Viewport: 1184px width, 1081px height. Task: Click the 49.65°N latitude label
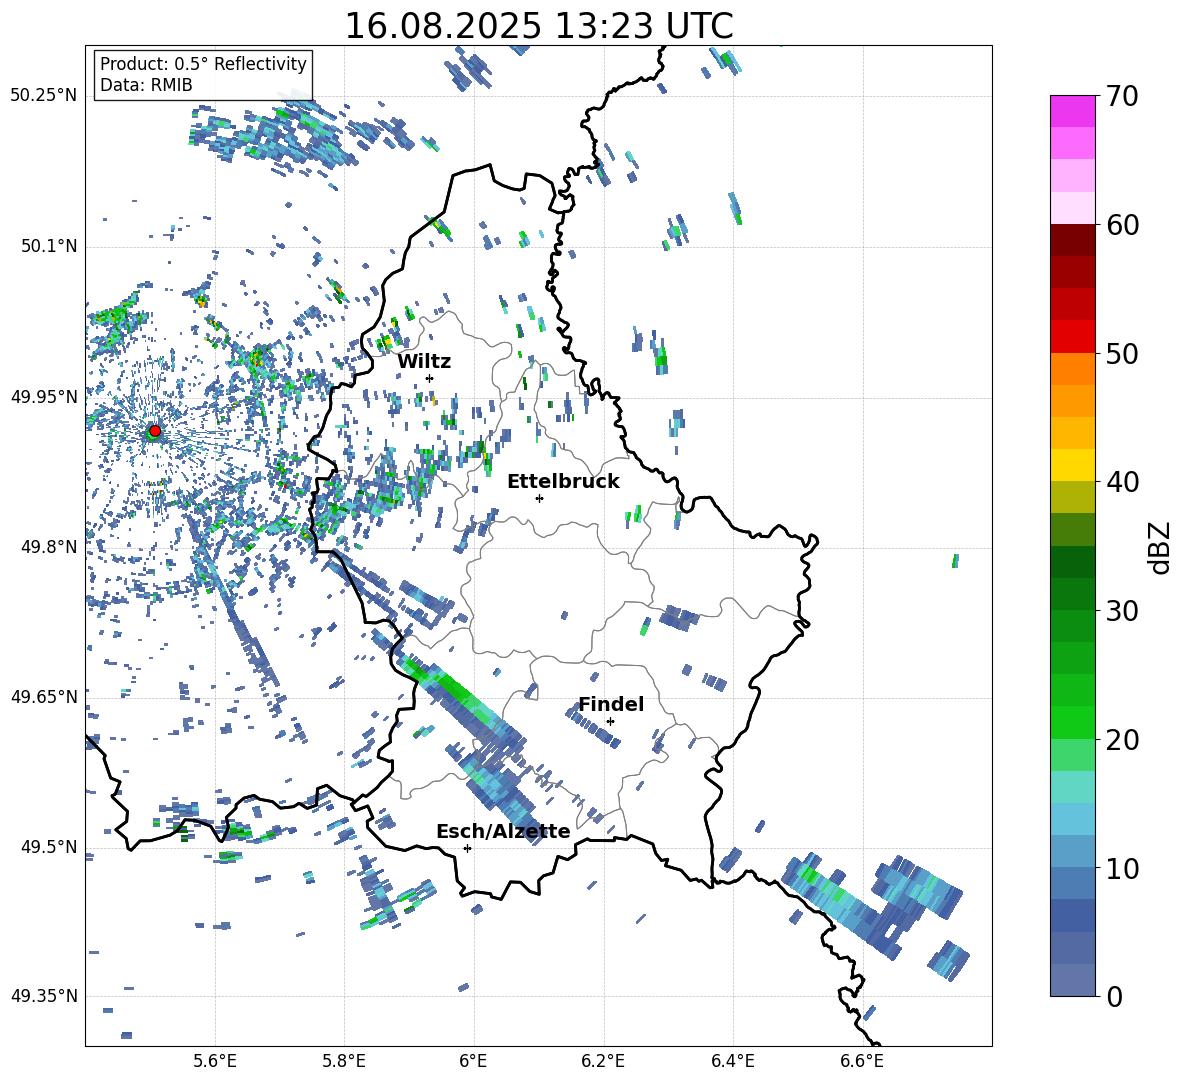44,697
